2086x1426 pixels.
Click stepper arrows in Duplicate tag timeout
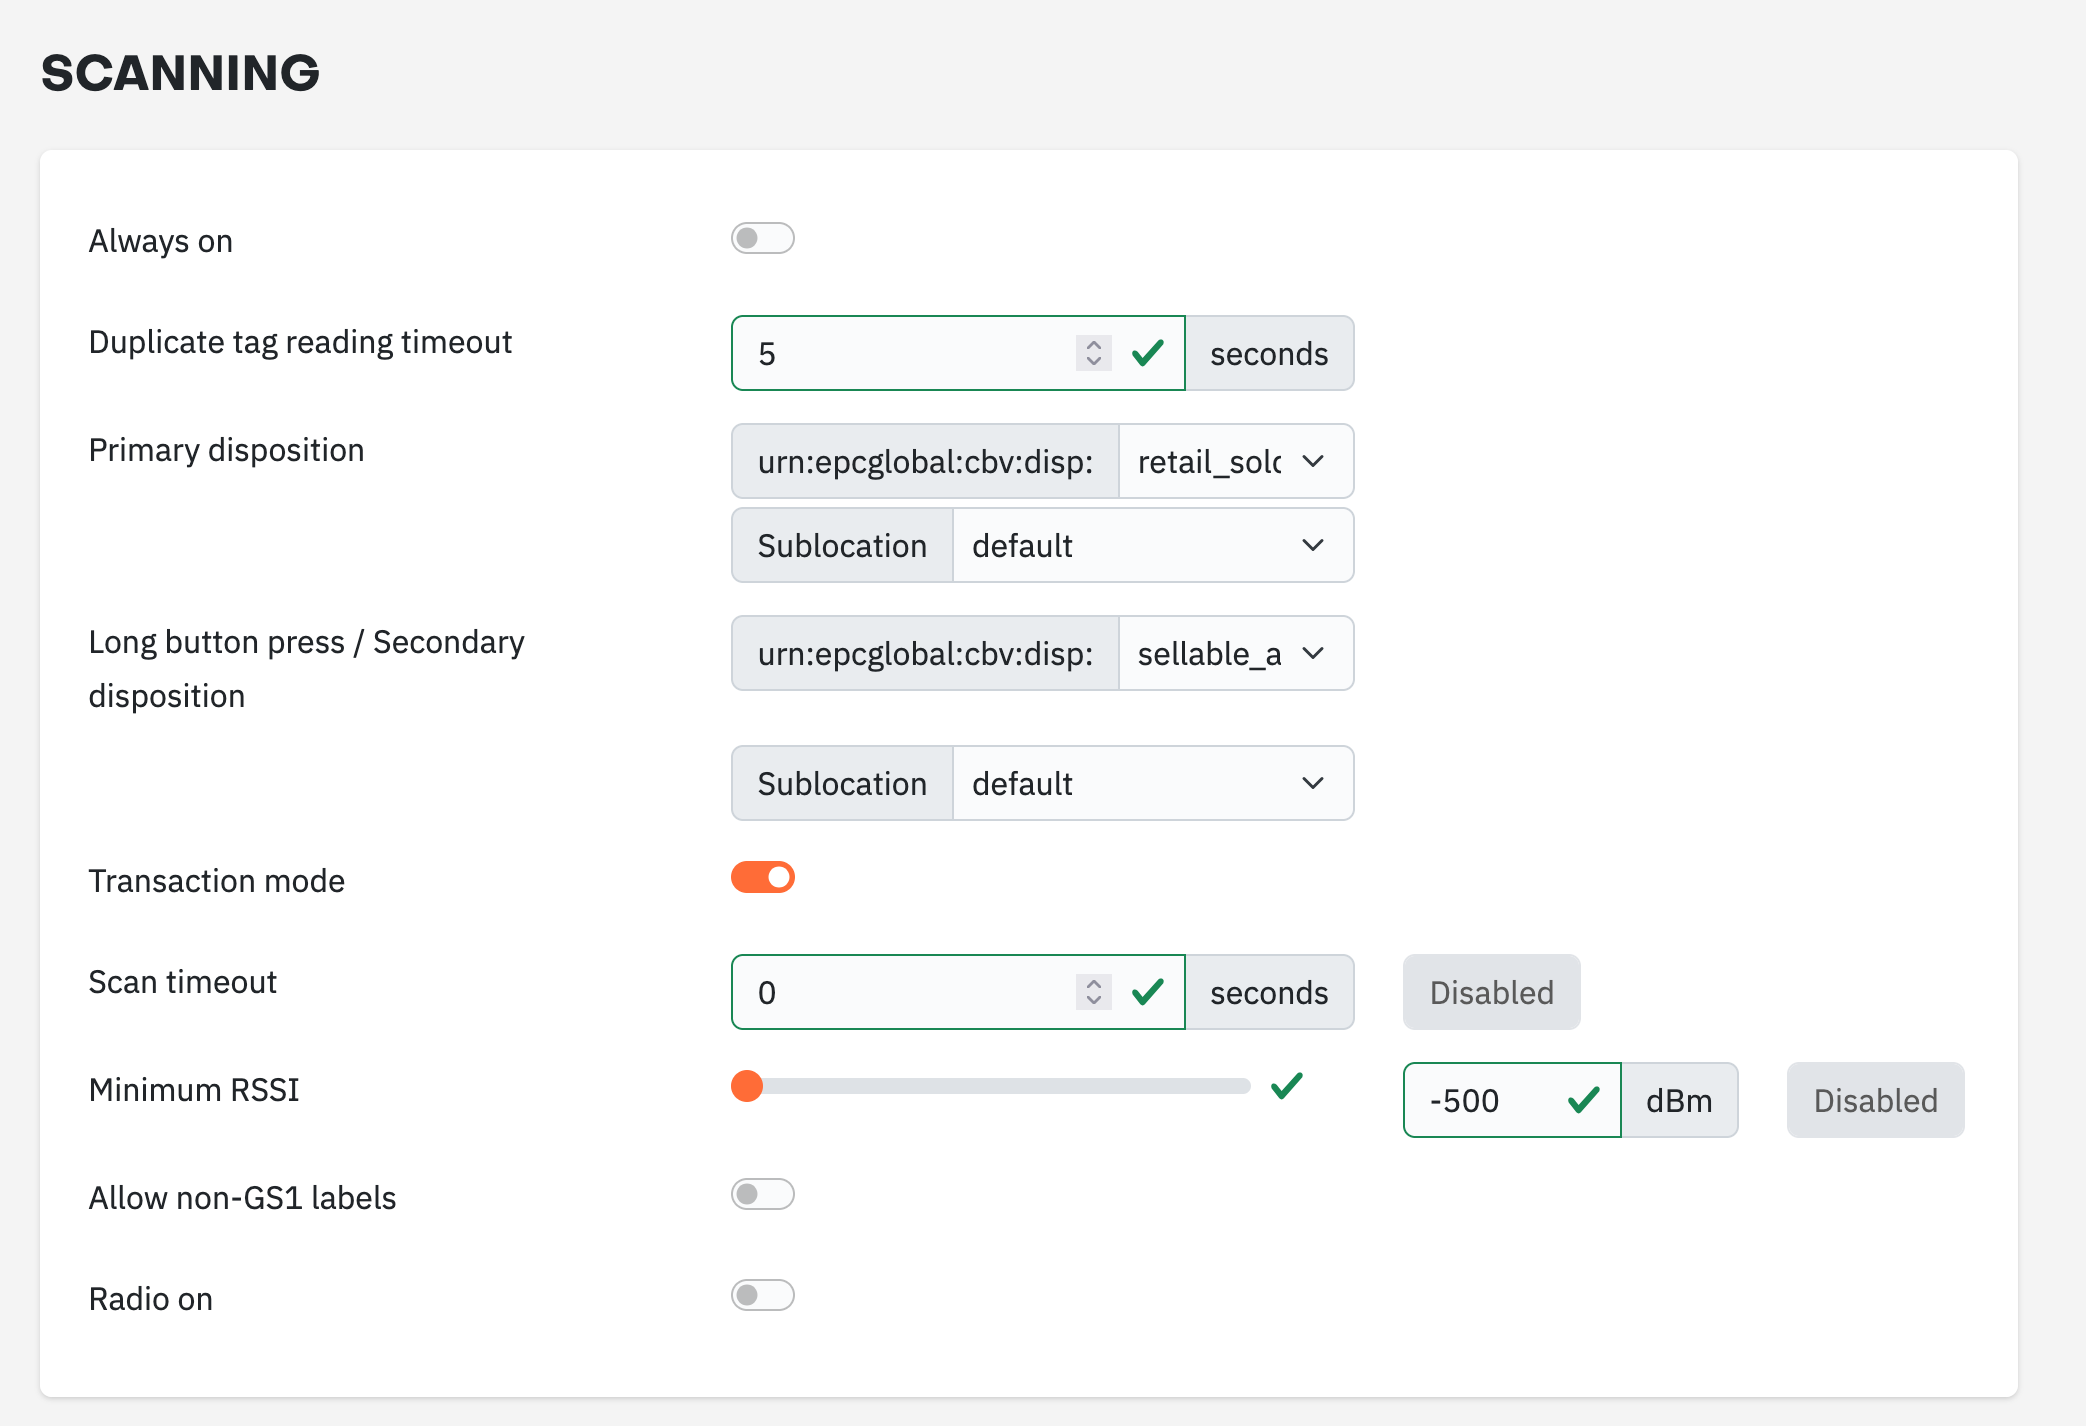1093,353
